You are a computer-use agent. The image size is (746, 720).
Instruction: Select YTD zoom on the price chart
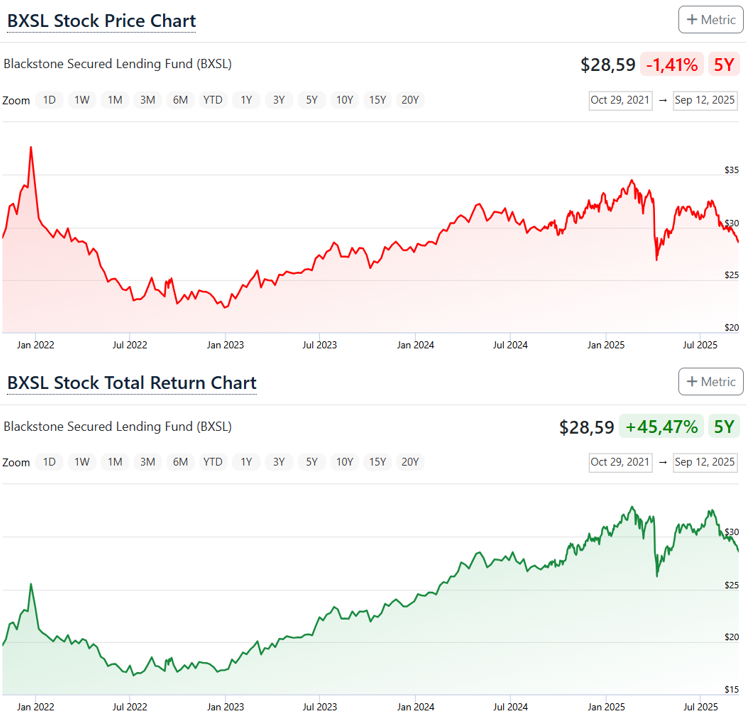213,100
